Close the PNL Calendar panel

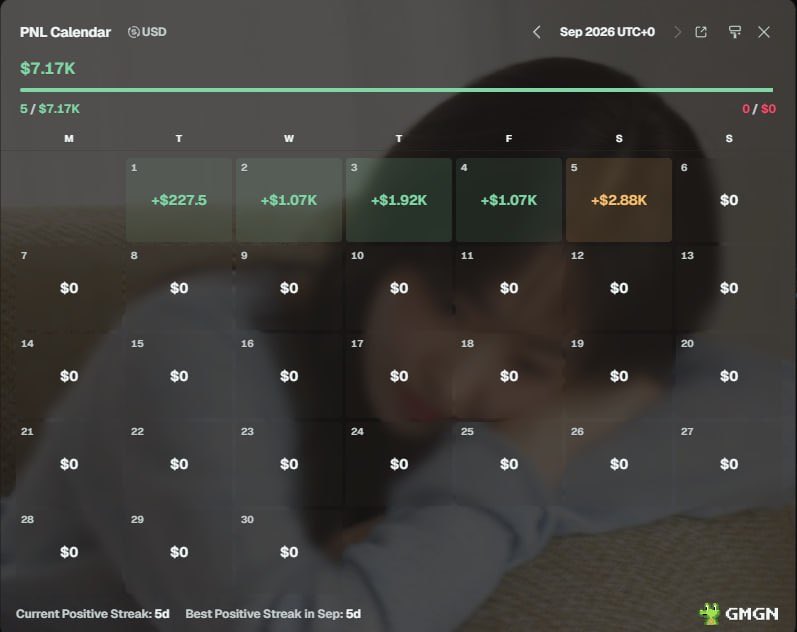pos(764,32)
